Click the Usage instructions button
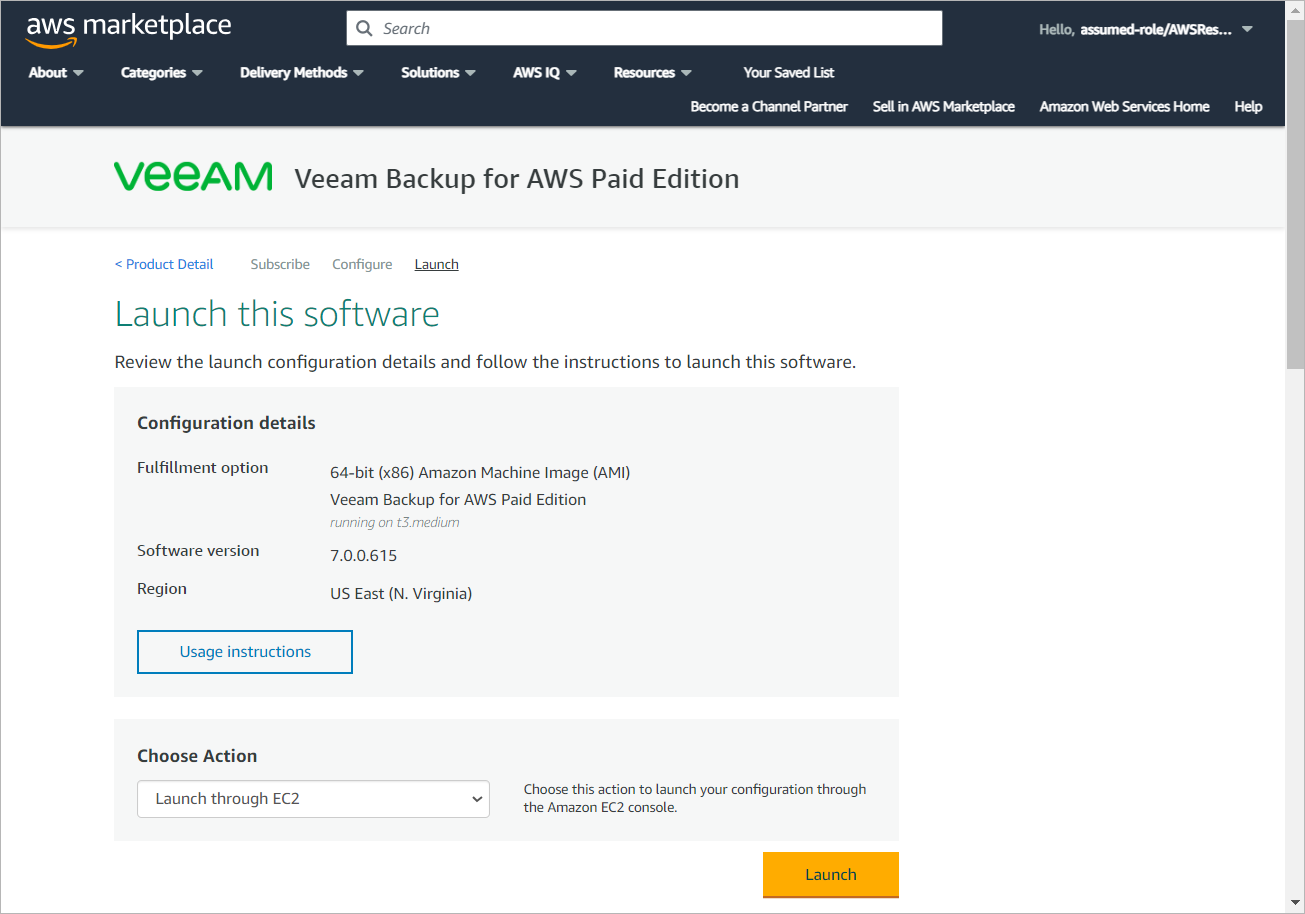Viewport: 1305px width, 914px height. [x=245, y=652]
